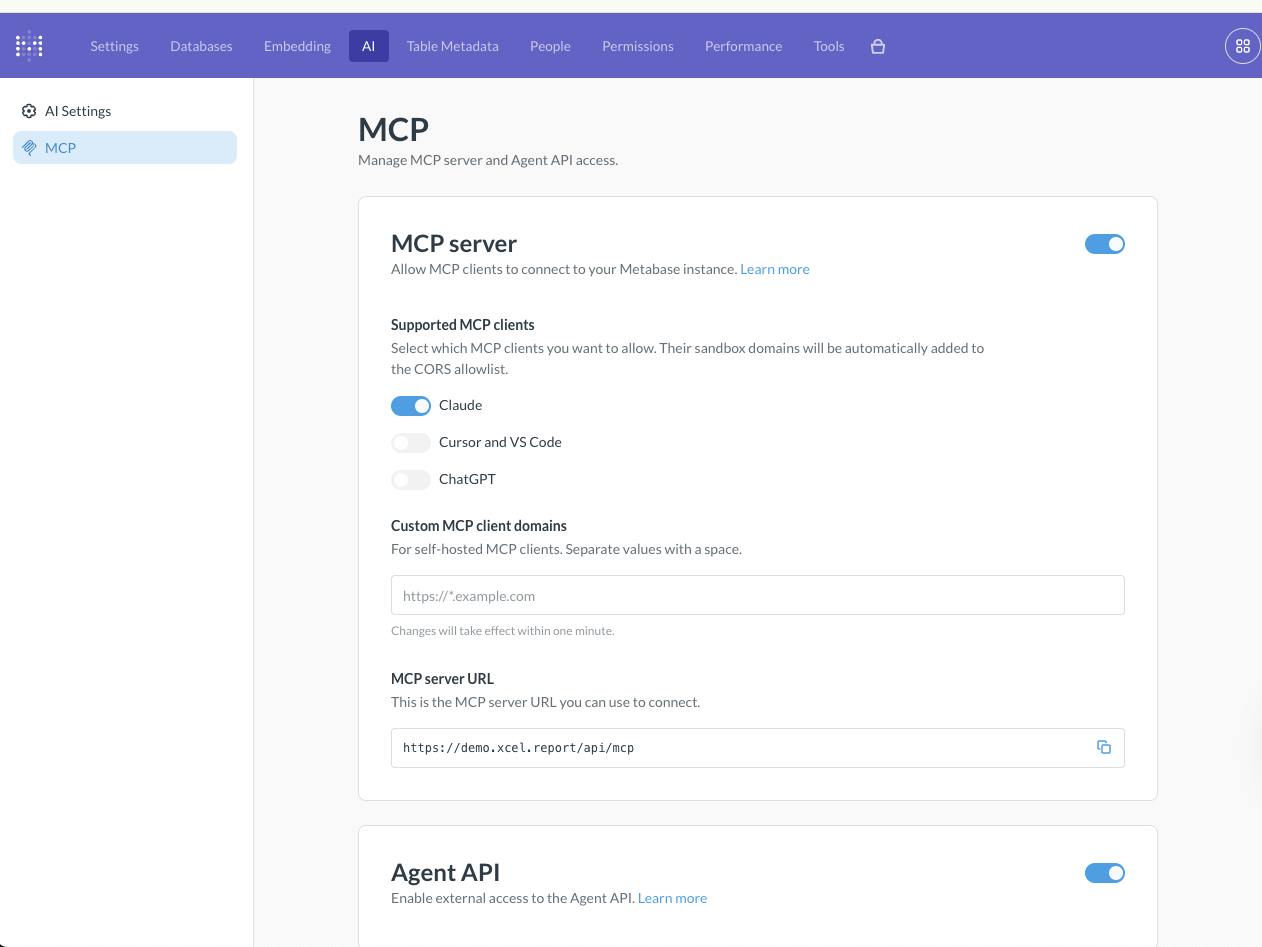Disable the Claude client toggle
Screen dimensions: 1262x947
point(411,405)
